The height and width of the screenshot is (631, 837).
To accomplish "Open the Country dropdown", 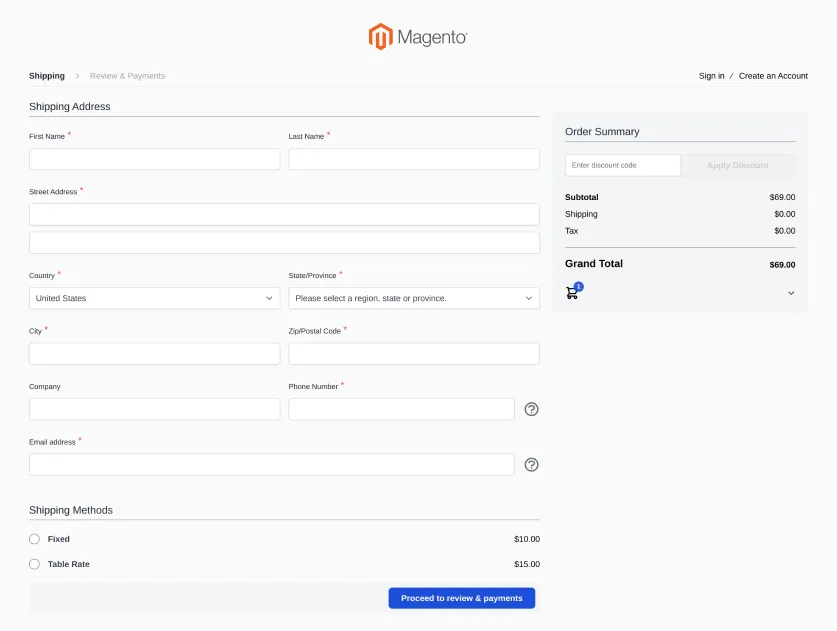I will click(154, 298).
